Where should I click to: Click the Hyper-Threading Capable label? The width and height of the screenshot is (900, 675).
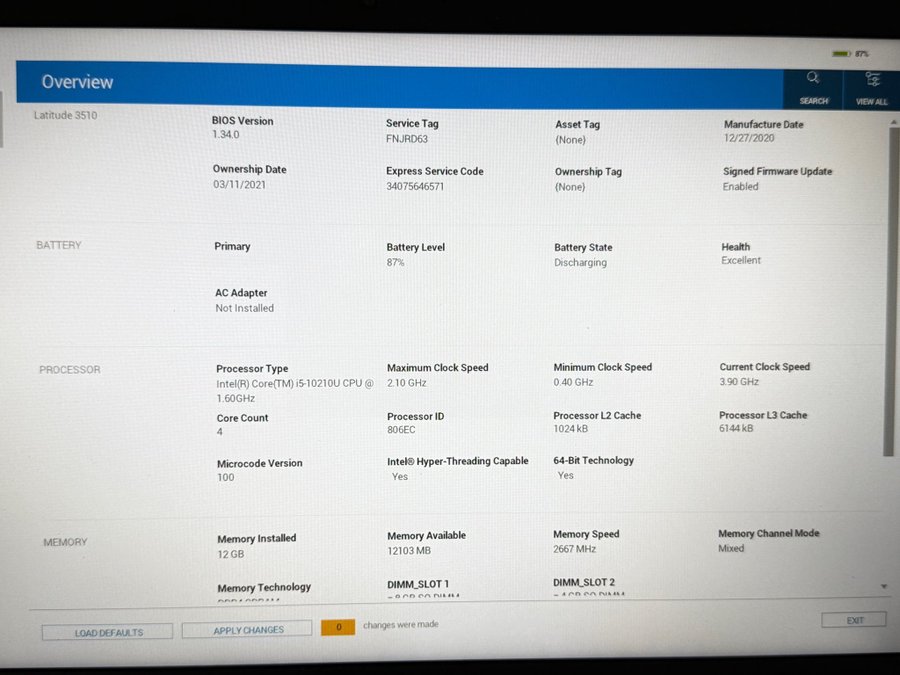(x=457, y=461)
